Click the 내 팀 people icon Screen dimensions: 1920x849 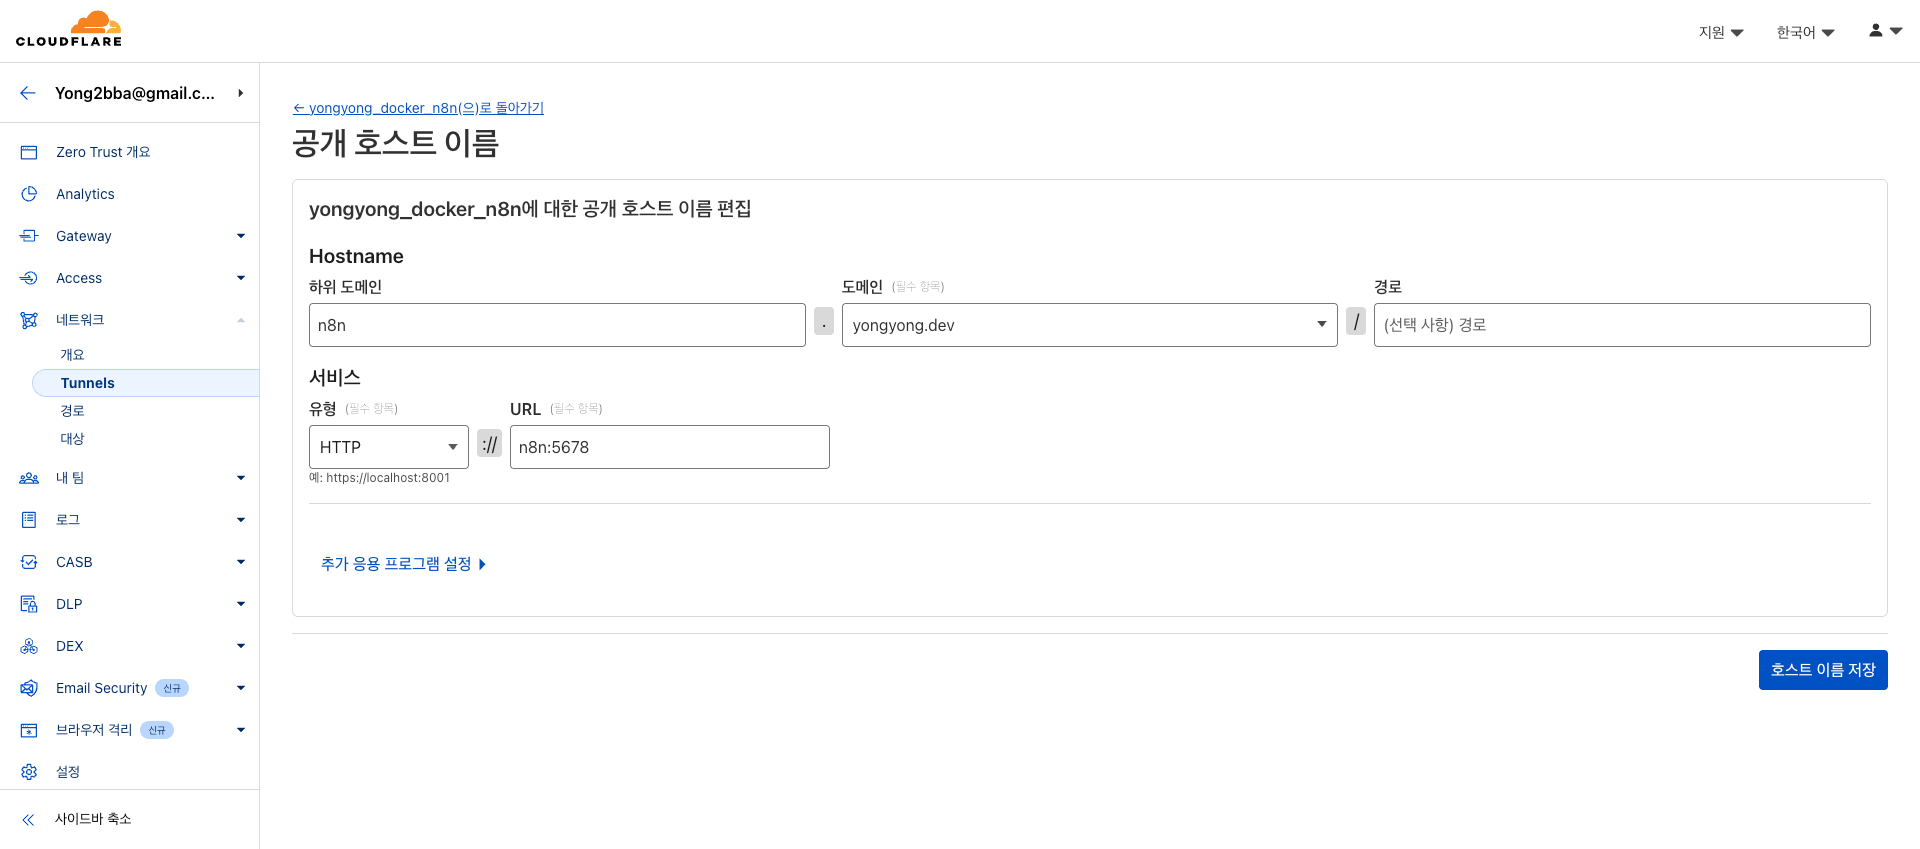29,478
